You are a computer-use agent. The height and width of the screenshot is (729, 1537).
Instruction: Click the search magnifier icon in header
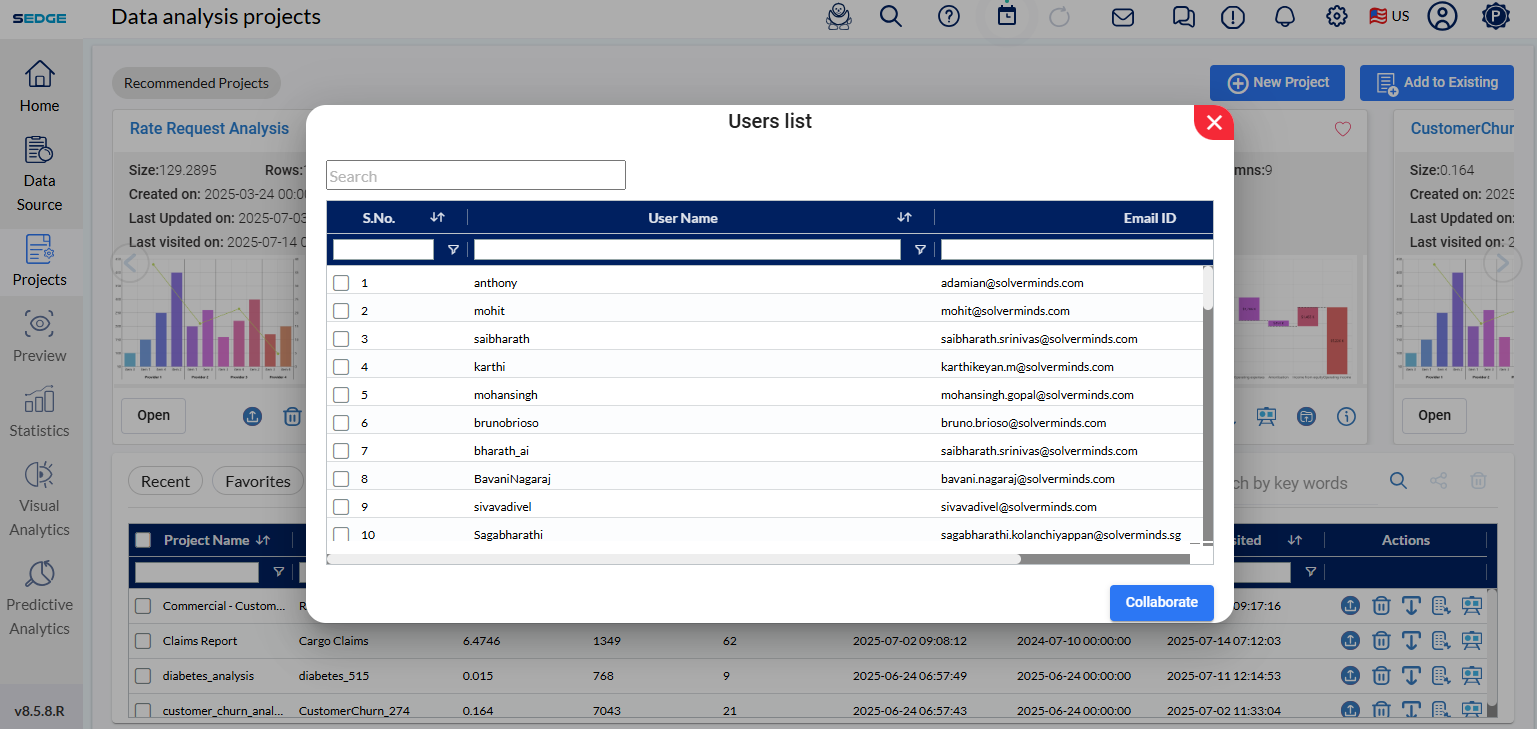(890, 17)
